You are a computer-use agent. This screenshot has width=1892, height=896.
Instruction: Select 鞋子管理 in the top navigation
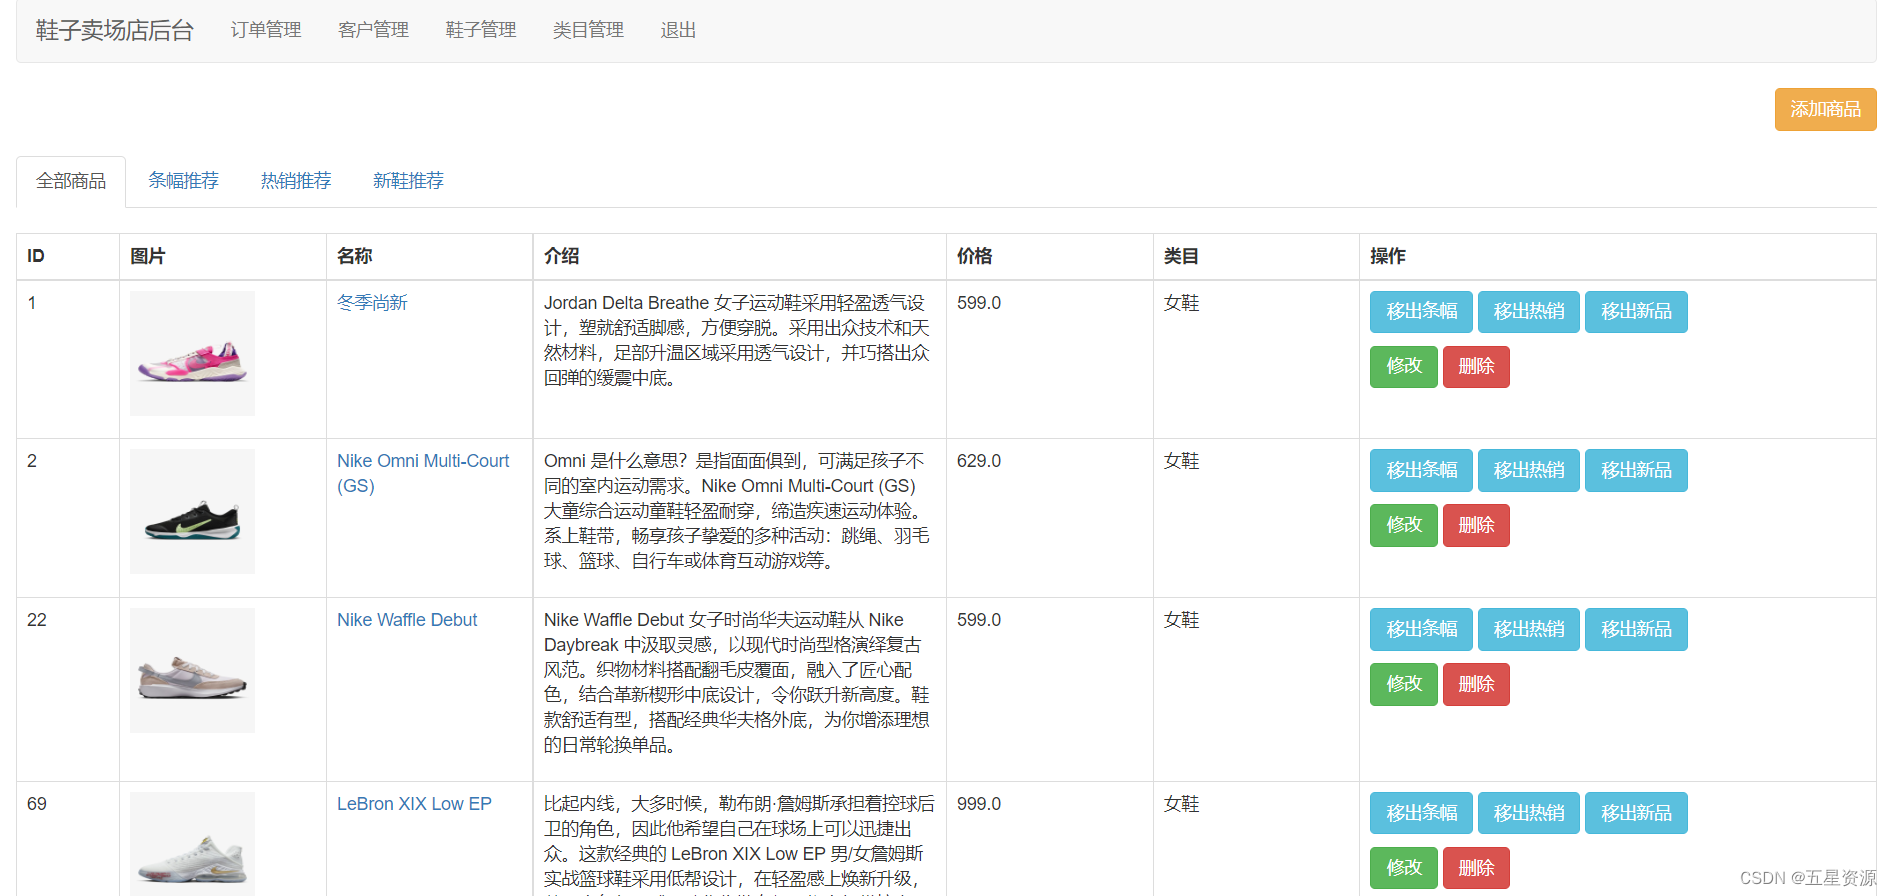(x=481, y=30)
